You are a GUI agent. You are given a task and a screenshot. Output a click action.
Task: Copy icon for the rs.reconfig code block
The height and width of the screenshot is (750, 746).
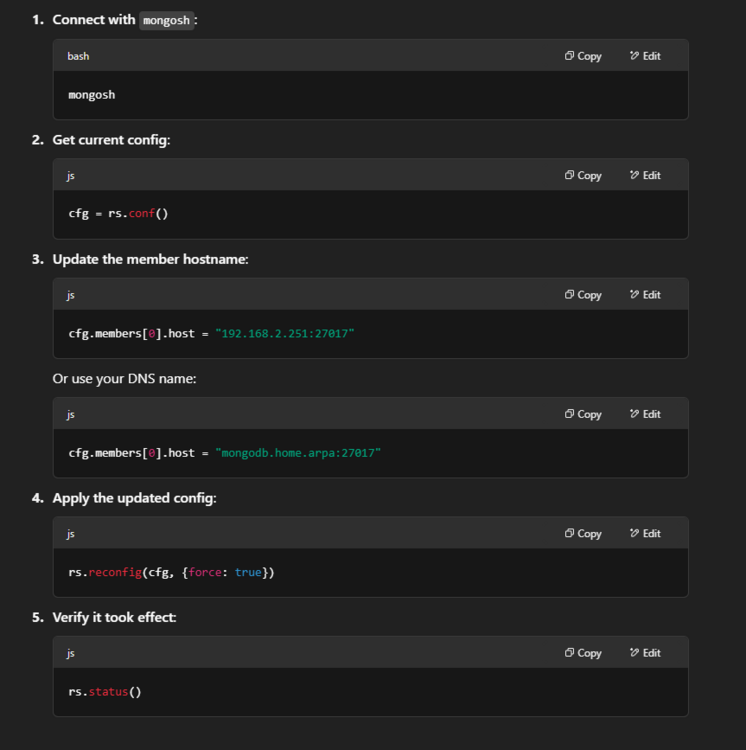click(x=569, y=533)
